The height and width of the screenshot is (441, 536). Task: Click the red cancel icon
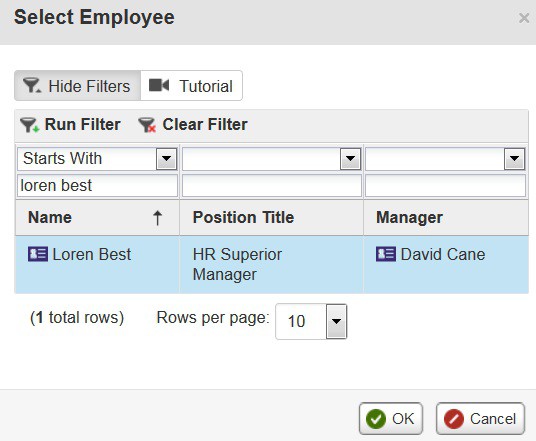tap(454, 419)
